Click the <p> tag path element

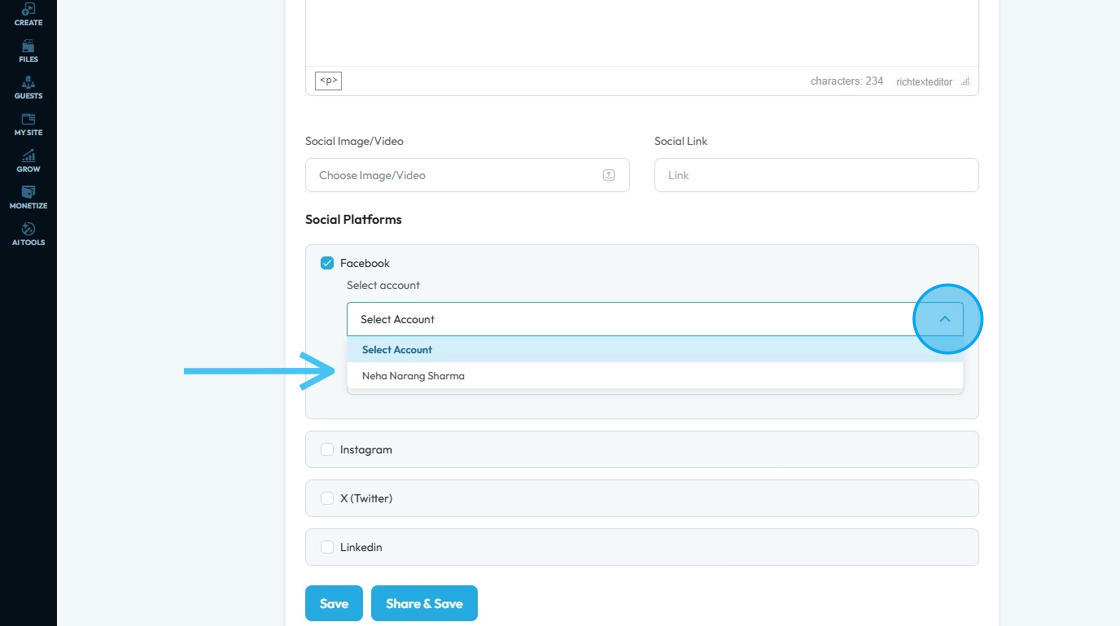tap(328, 81)
